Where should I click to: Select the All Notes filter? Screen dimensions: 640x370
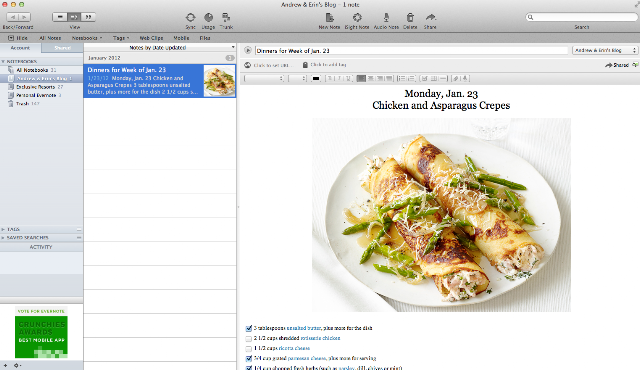(50, 38)
